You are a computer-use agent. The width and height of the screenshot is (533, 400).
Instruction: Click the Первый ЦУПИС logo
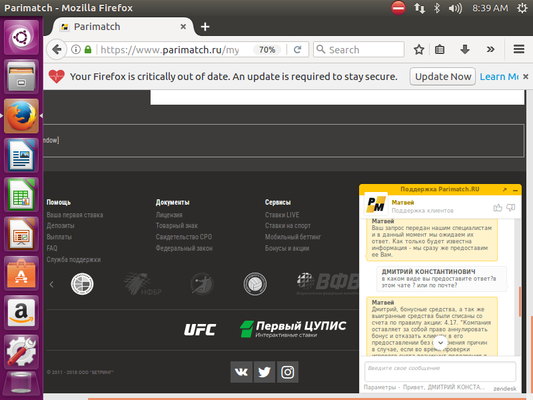pos(293,329)
